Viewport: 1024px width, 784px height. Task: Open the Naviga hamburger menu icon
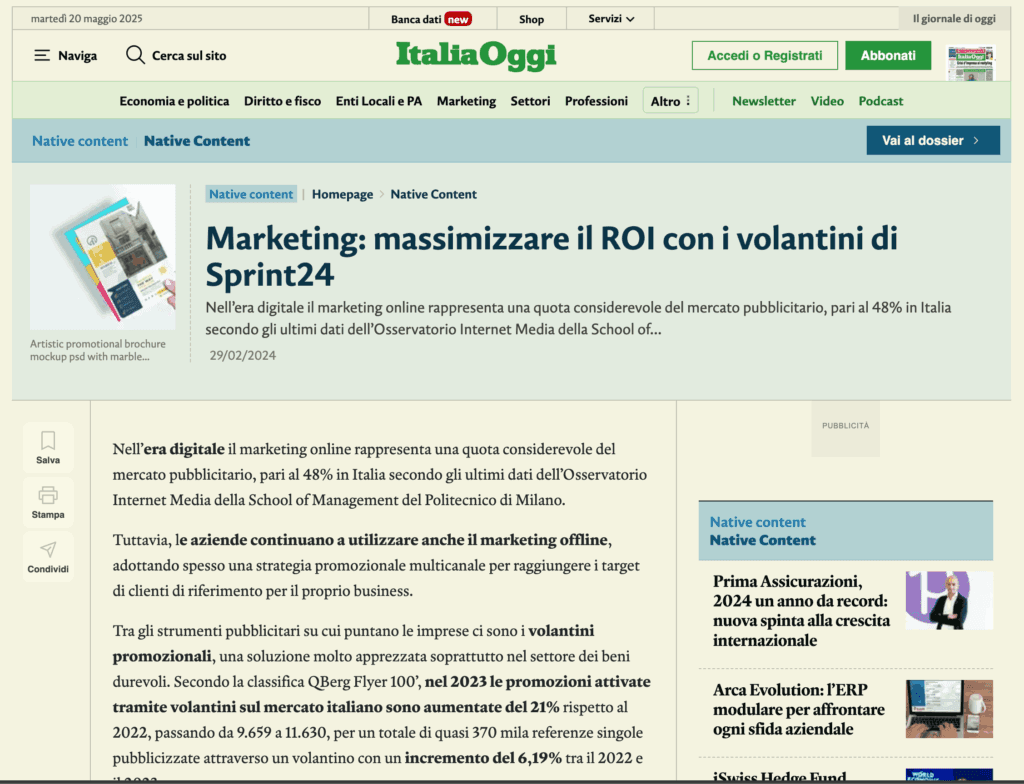coord(42,56)
